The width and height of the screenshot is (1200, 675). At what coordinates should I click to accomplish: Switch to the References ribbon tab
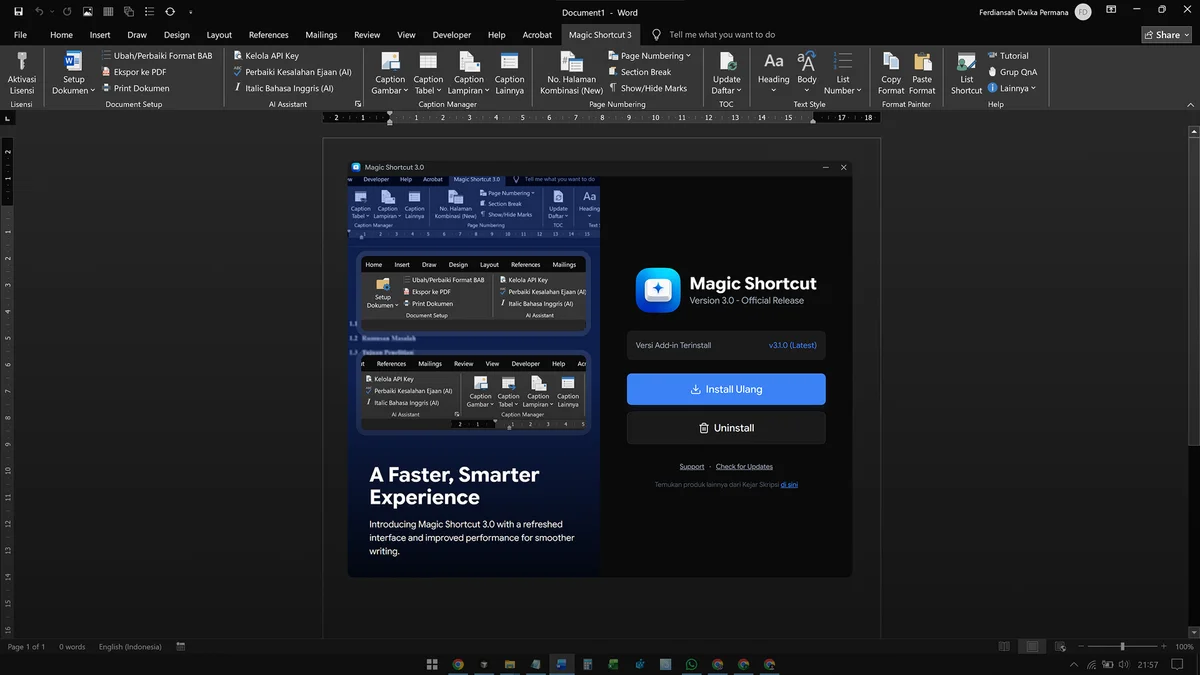tap(268, 34)
